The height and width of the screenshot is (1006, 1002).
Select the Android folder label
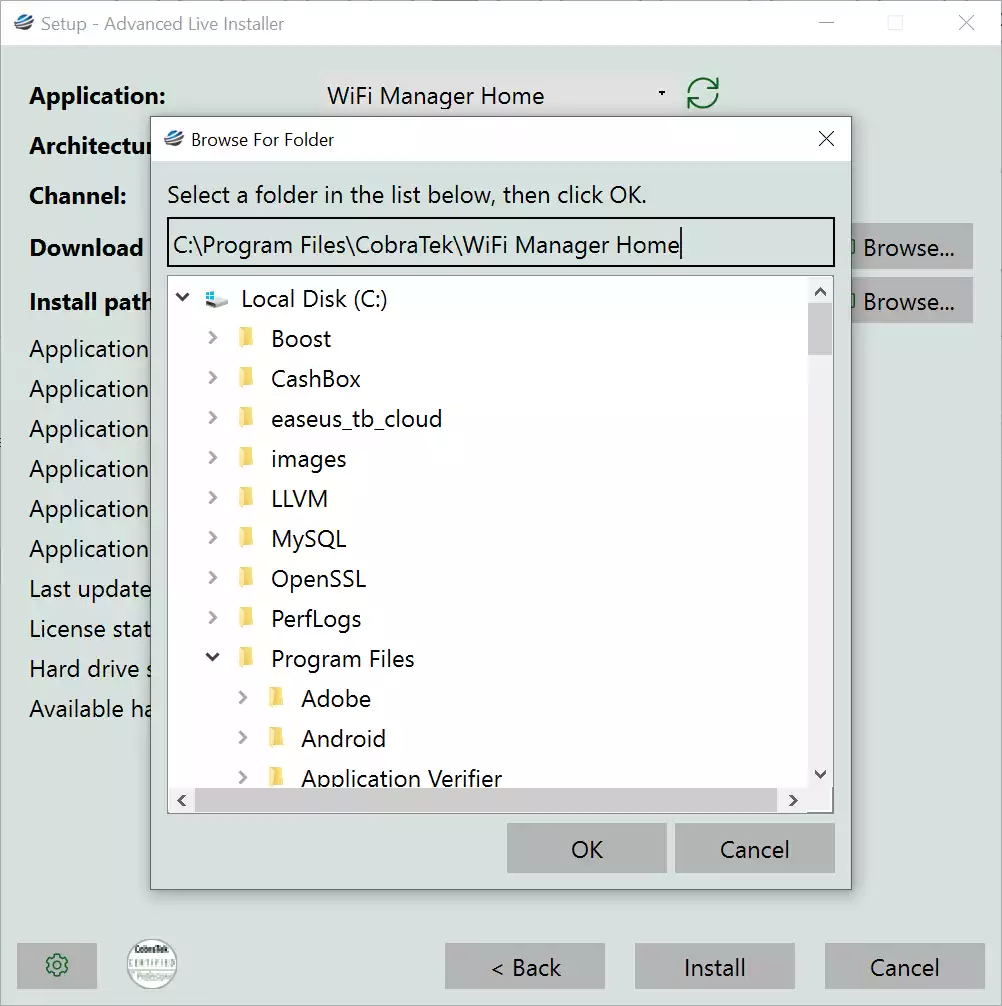point(343,738)
